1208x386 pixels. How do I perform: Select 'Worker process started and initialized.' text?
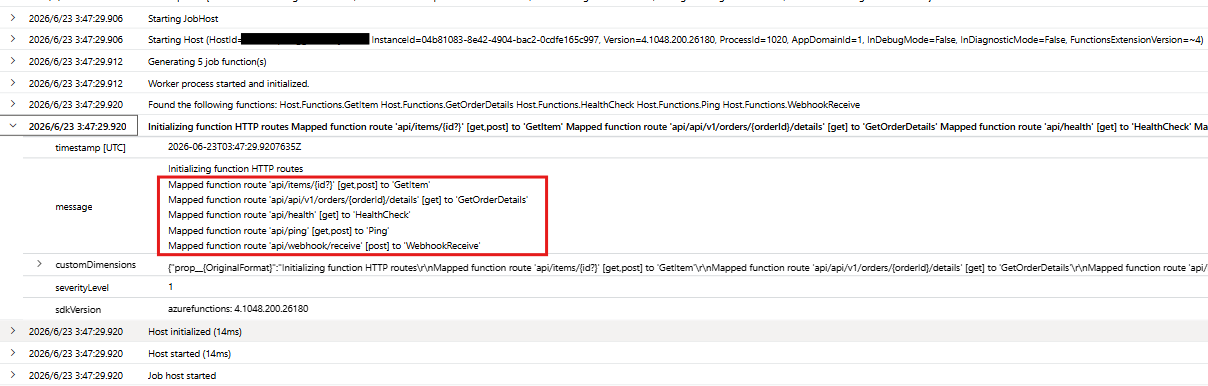tap(228, 83)
